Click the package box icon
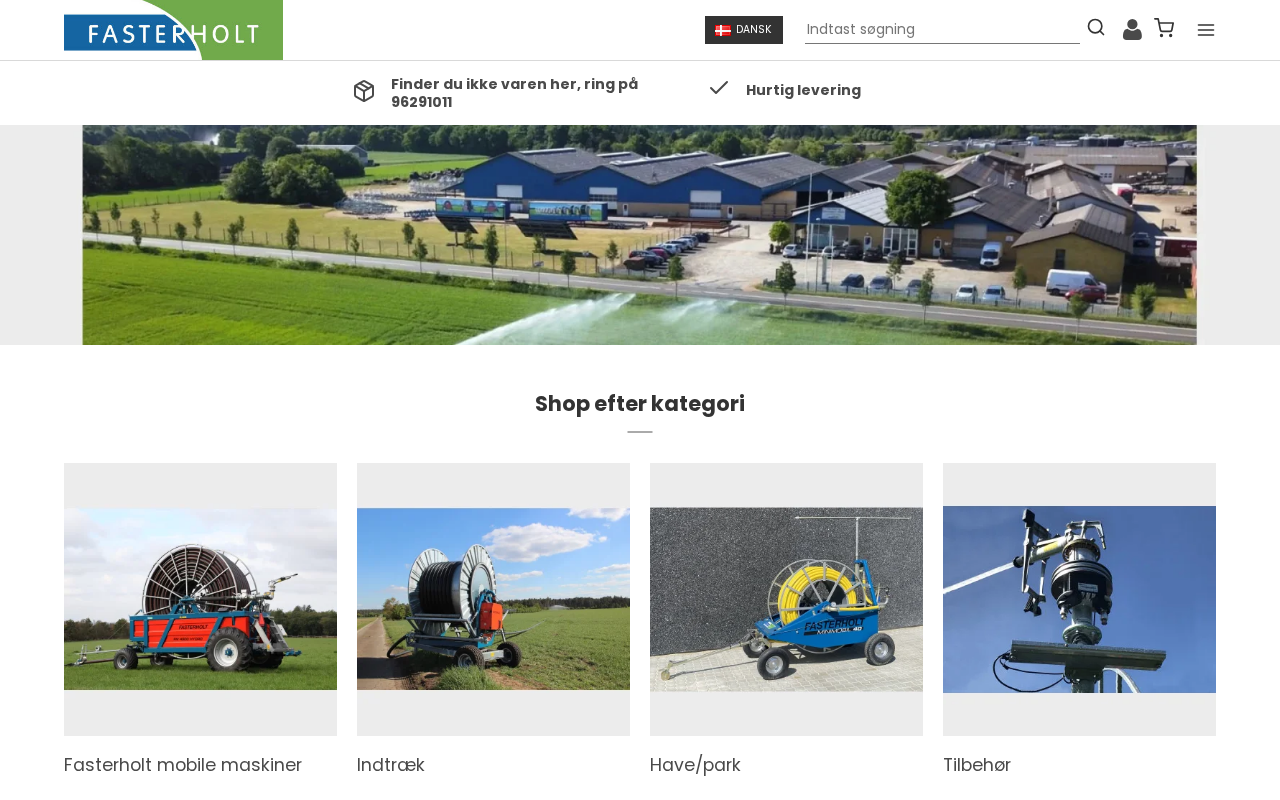The image size is (1280, 800). 364,91
